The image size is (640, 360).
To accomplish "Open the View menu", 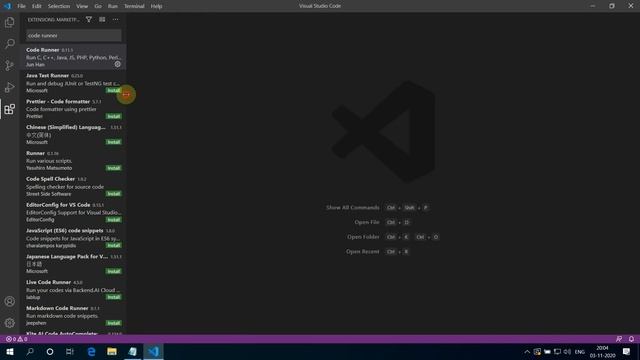I will [x=82, y=6].
